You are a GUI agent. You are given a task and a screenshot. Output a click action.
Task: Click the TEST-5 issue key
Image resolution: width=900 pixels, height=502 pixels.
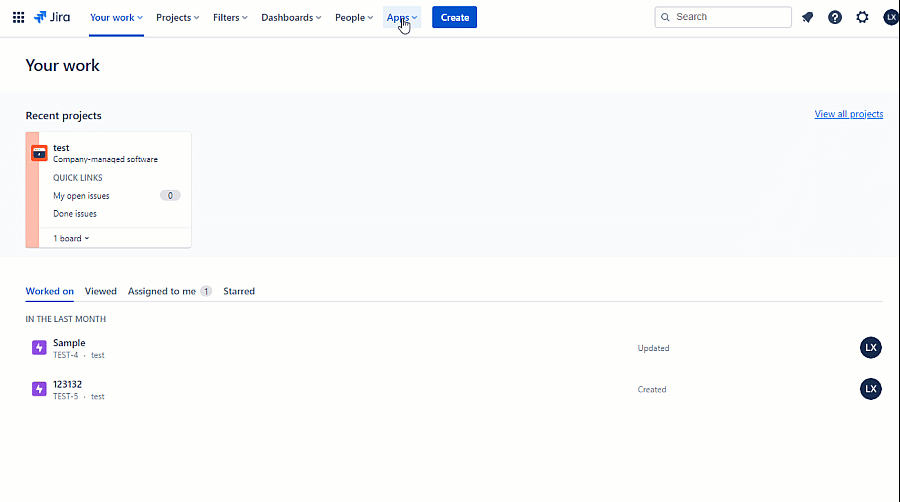point(65,396)
